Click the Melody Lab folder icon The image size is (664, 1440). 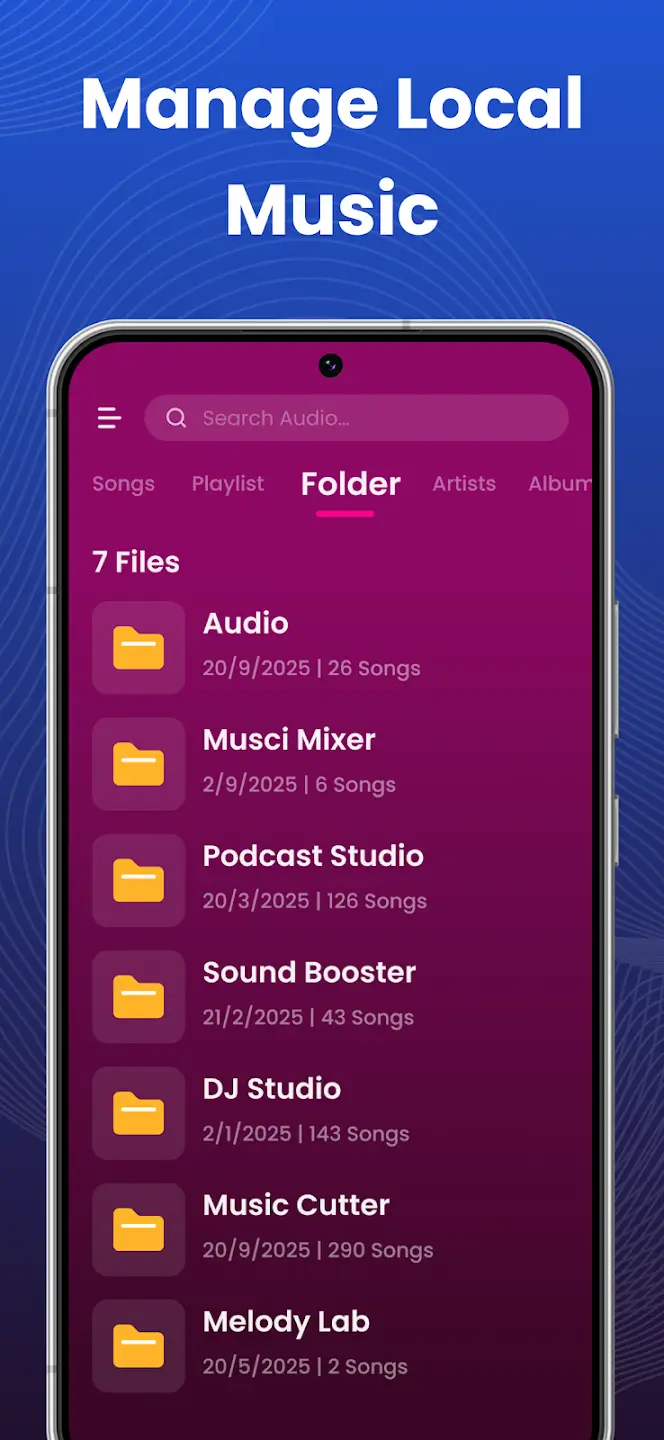point(138,1346)
